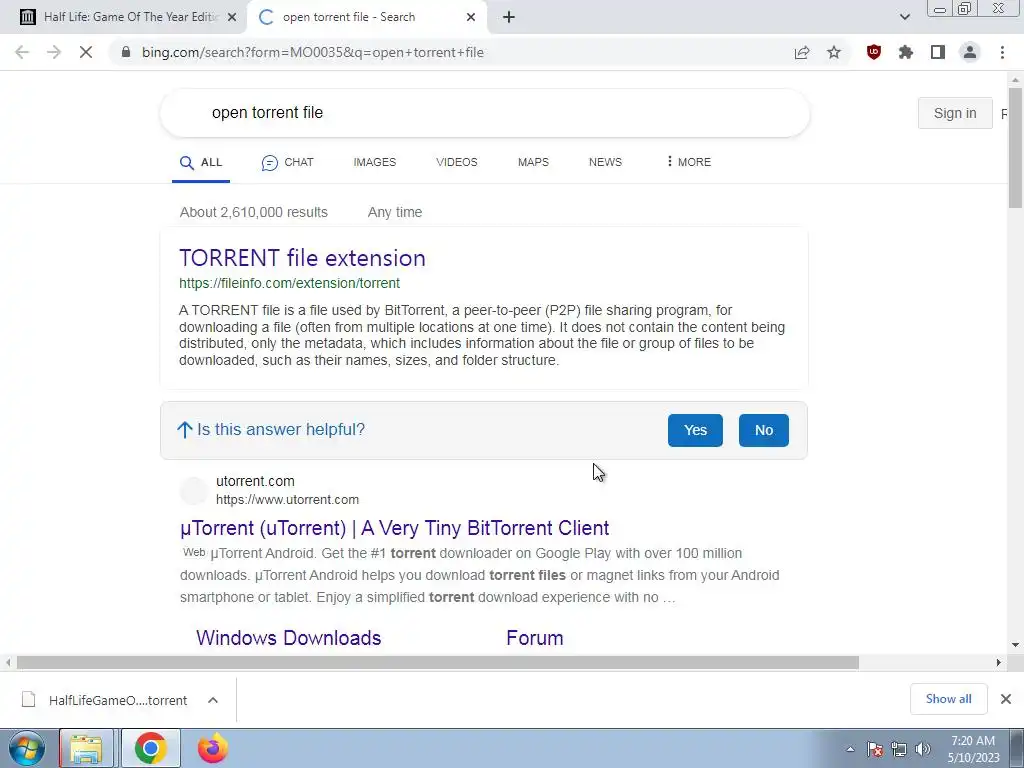1024x768 pixels.
Task: Open the Chrome three-dot menu
Action: click(1002, 52)
